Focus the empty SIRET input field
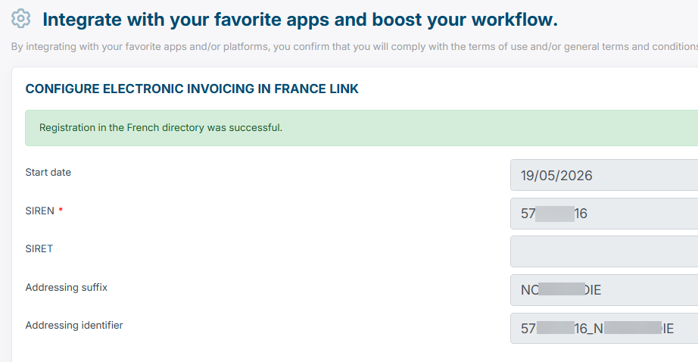Viewport: 698px width, 362px height. pyautogui.click(x=604, y=252)
